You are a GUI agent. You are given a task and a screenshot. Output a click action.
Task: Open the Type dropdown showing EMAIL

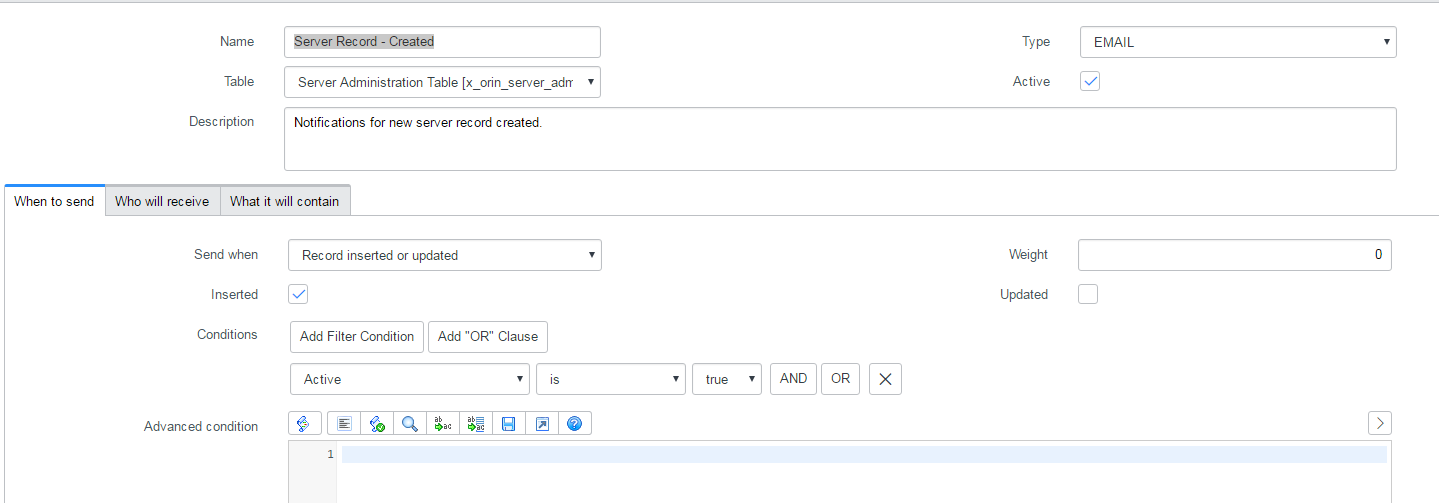1238,42
